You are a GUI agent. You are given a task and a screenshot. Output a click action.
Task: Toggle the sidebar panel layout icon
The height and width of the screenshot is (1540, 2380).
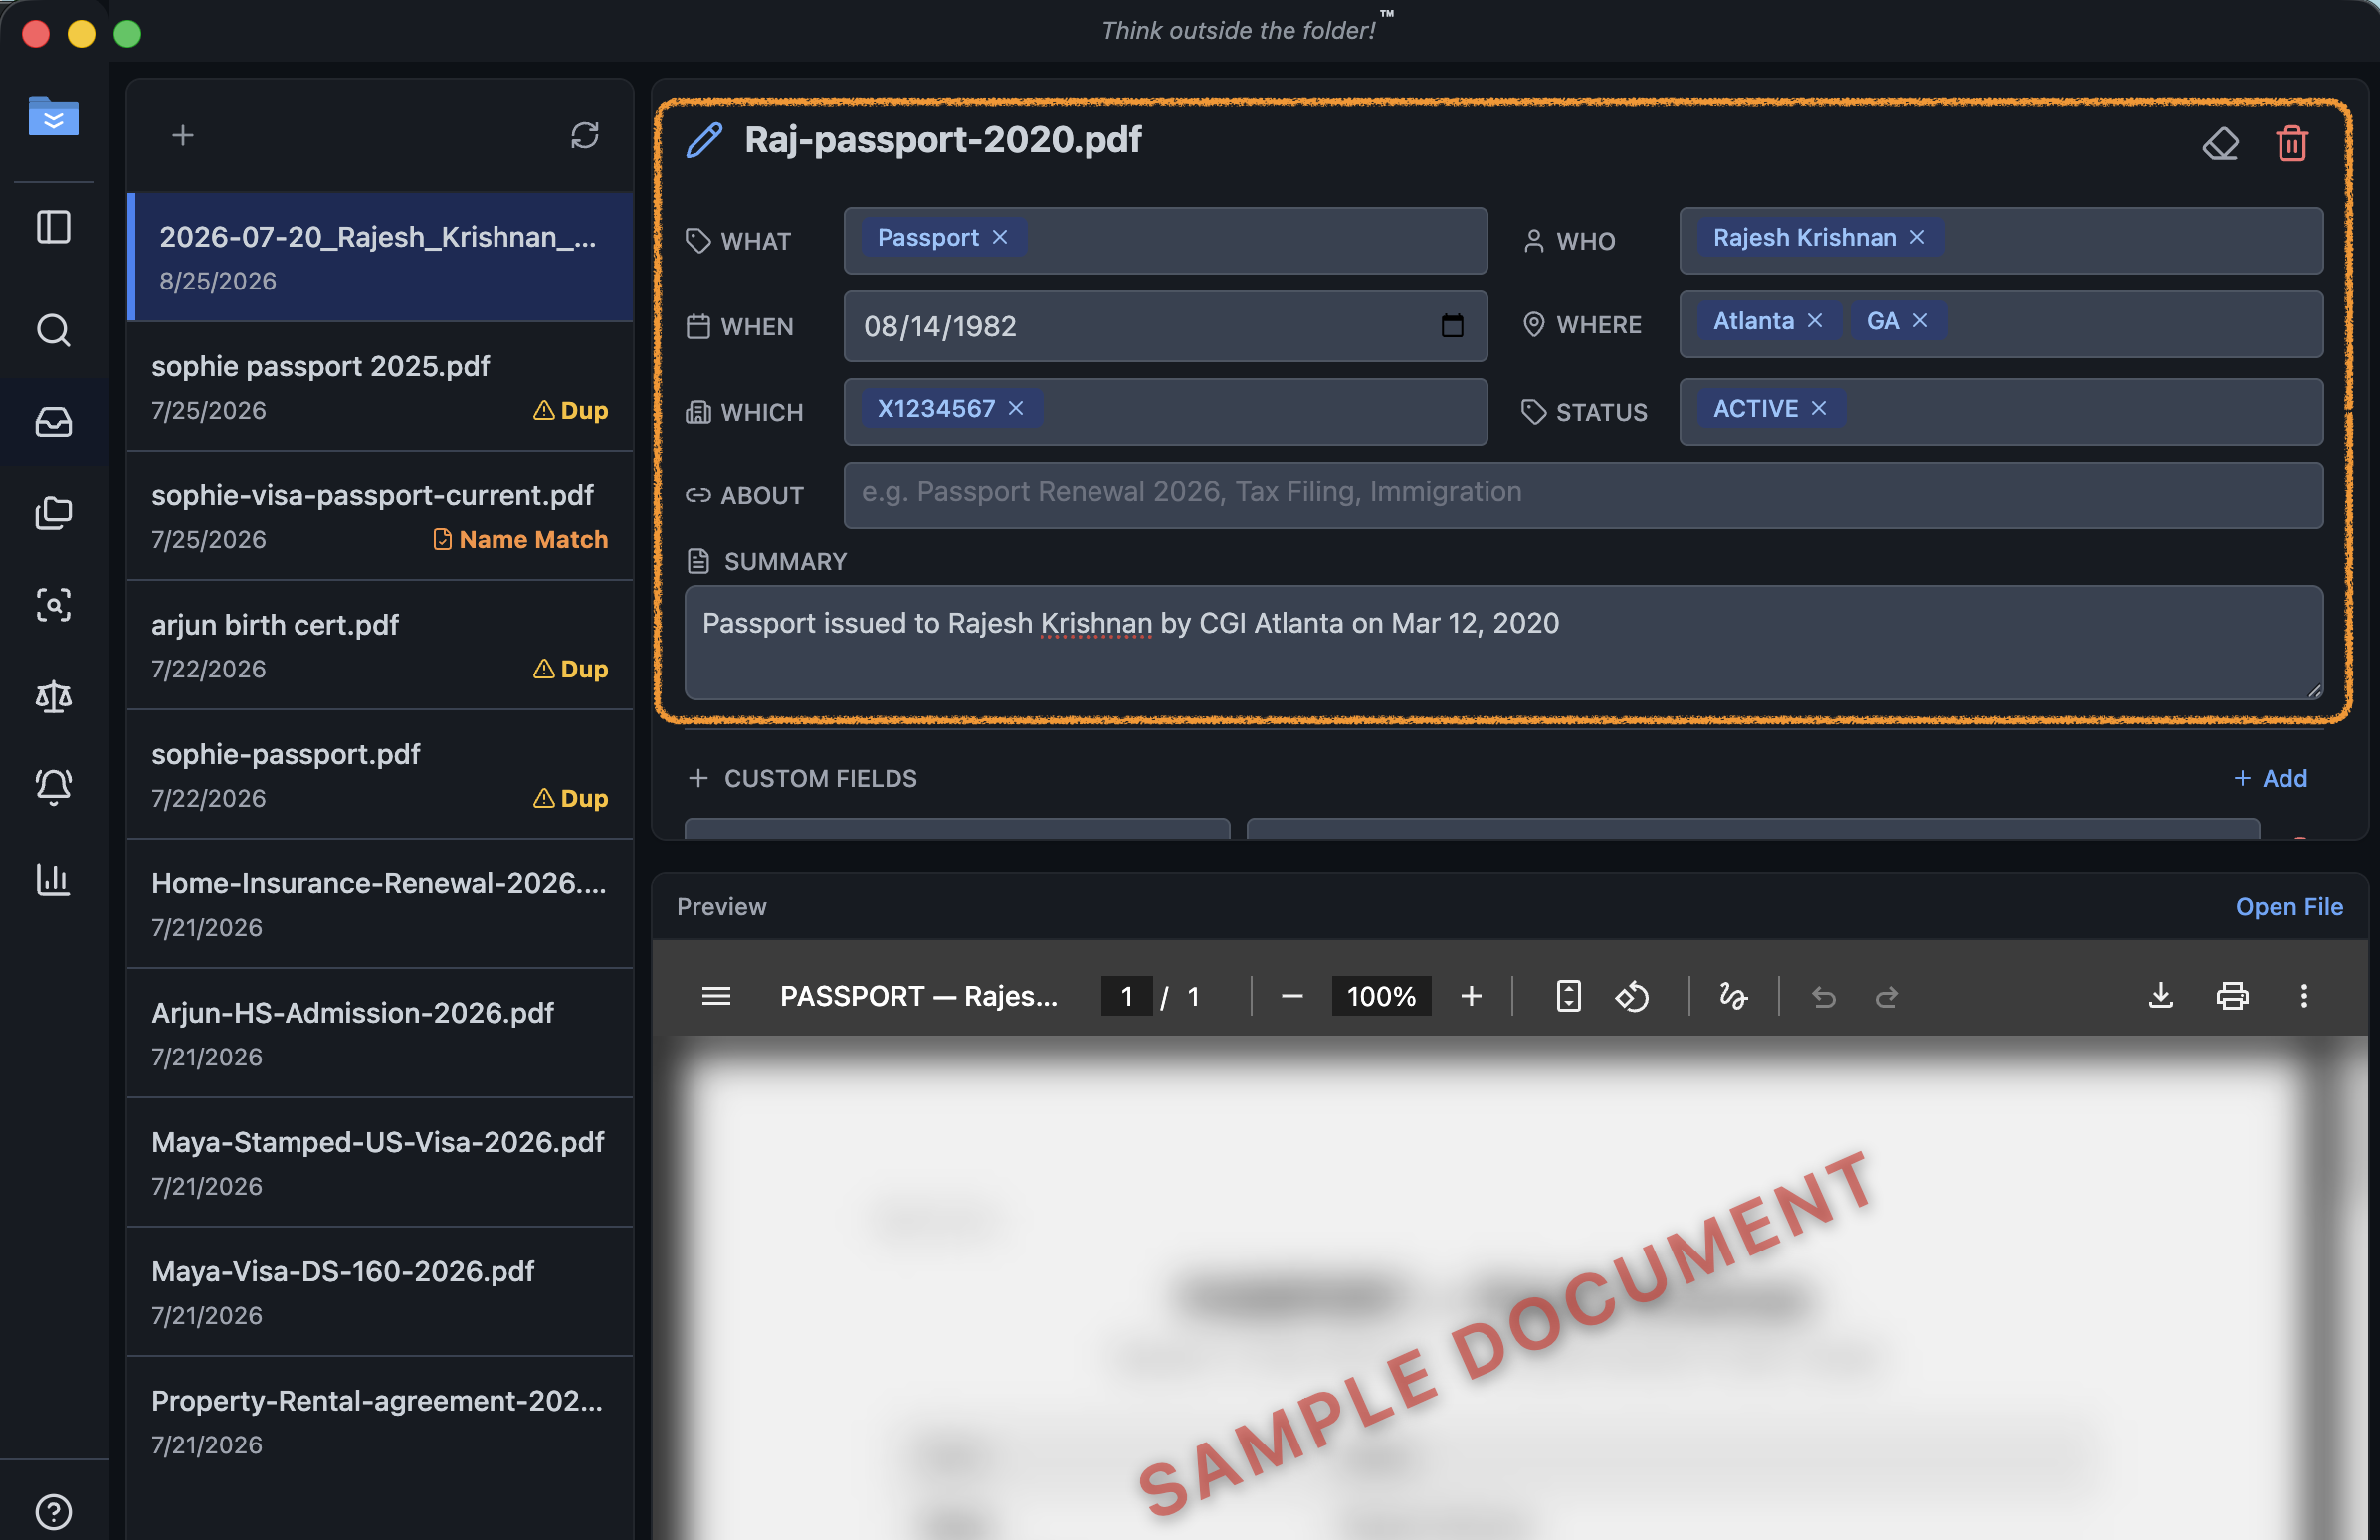tap(53, 226)
